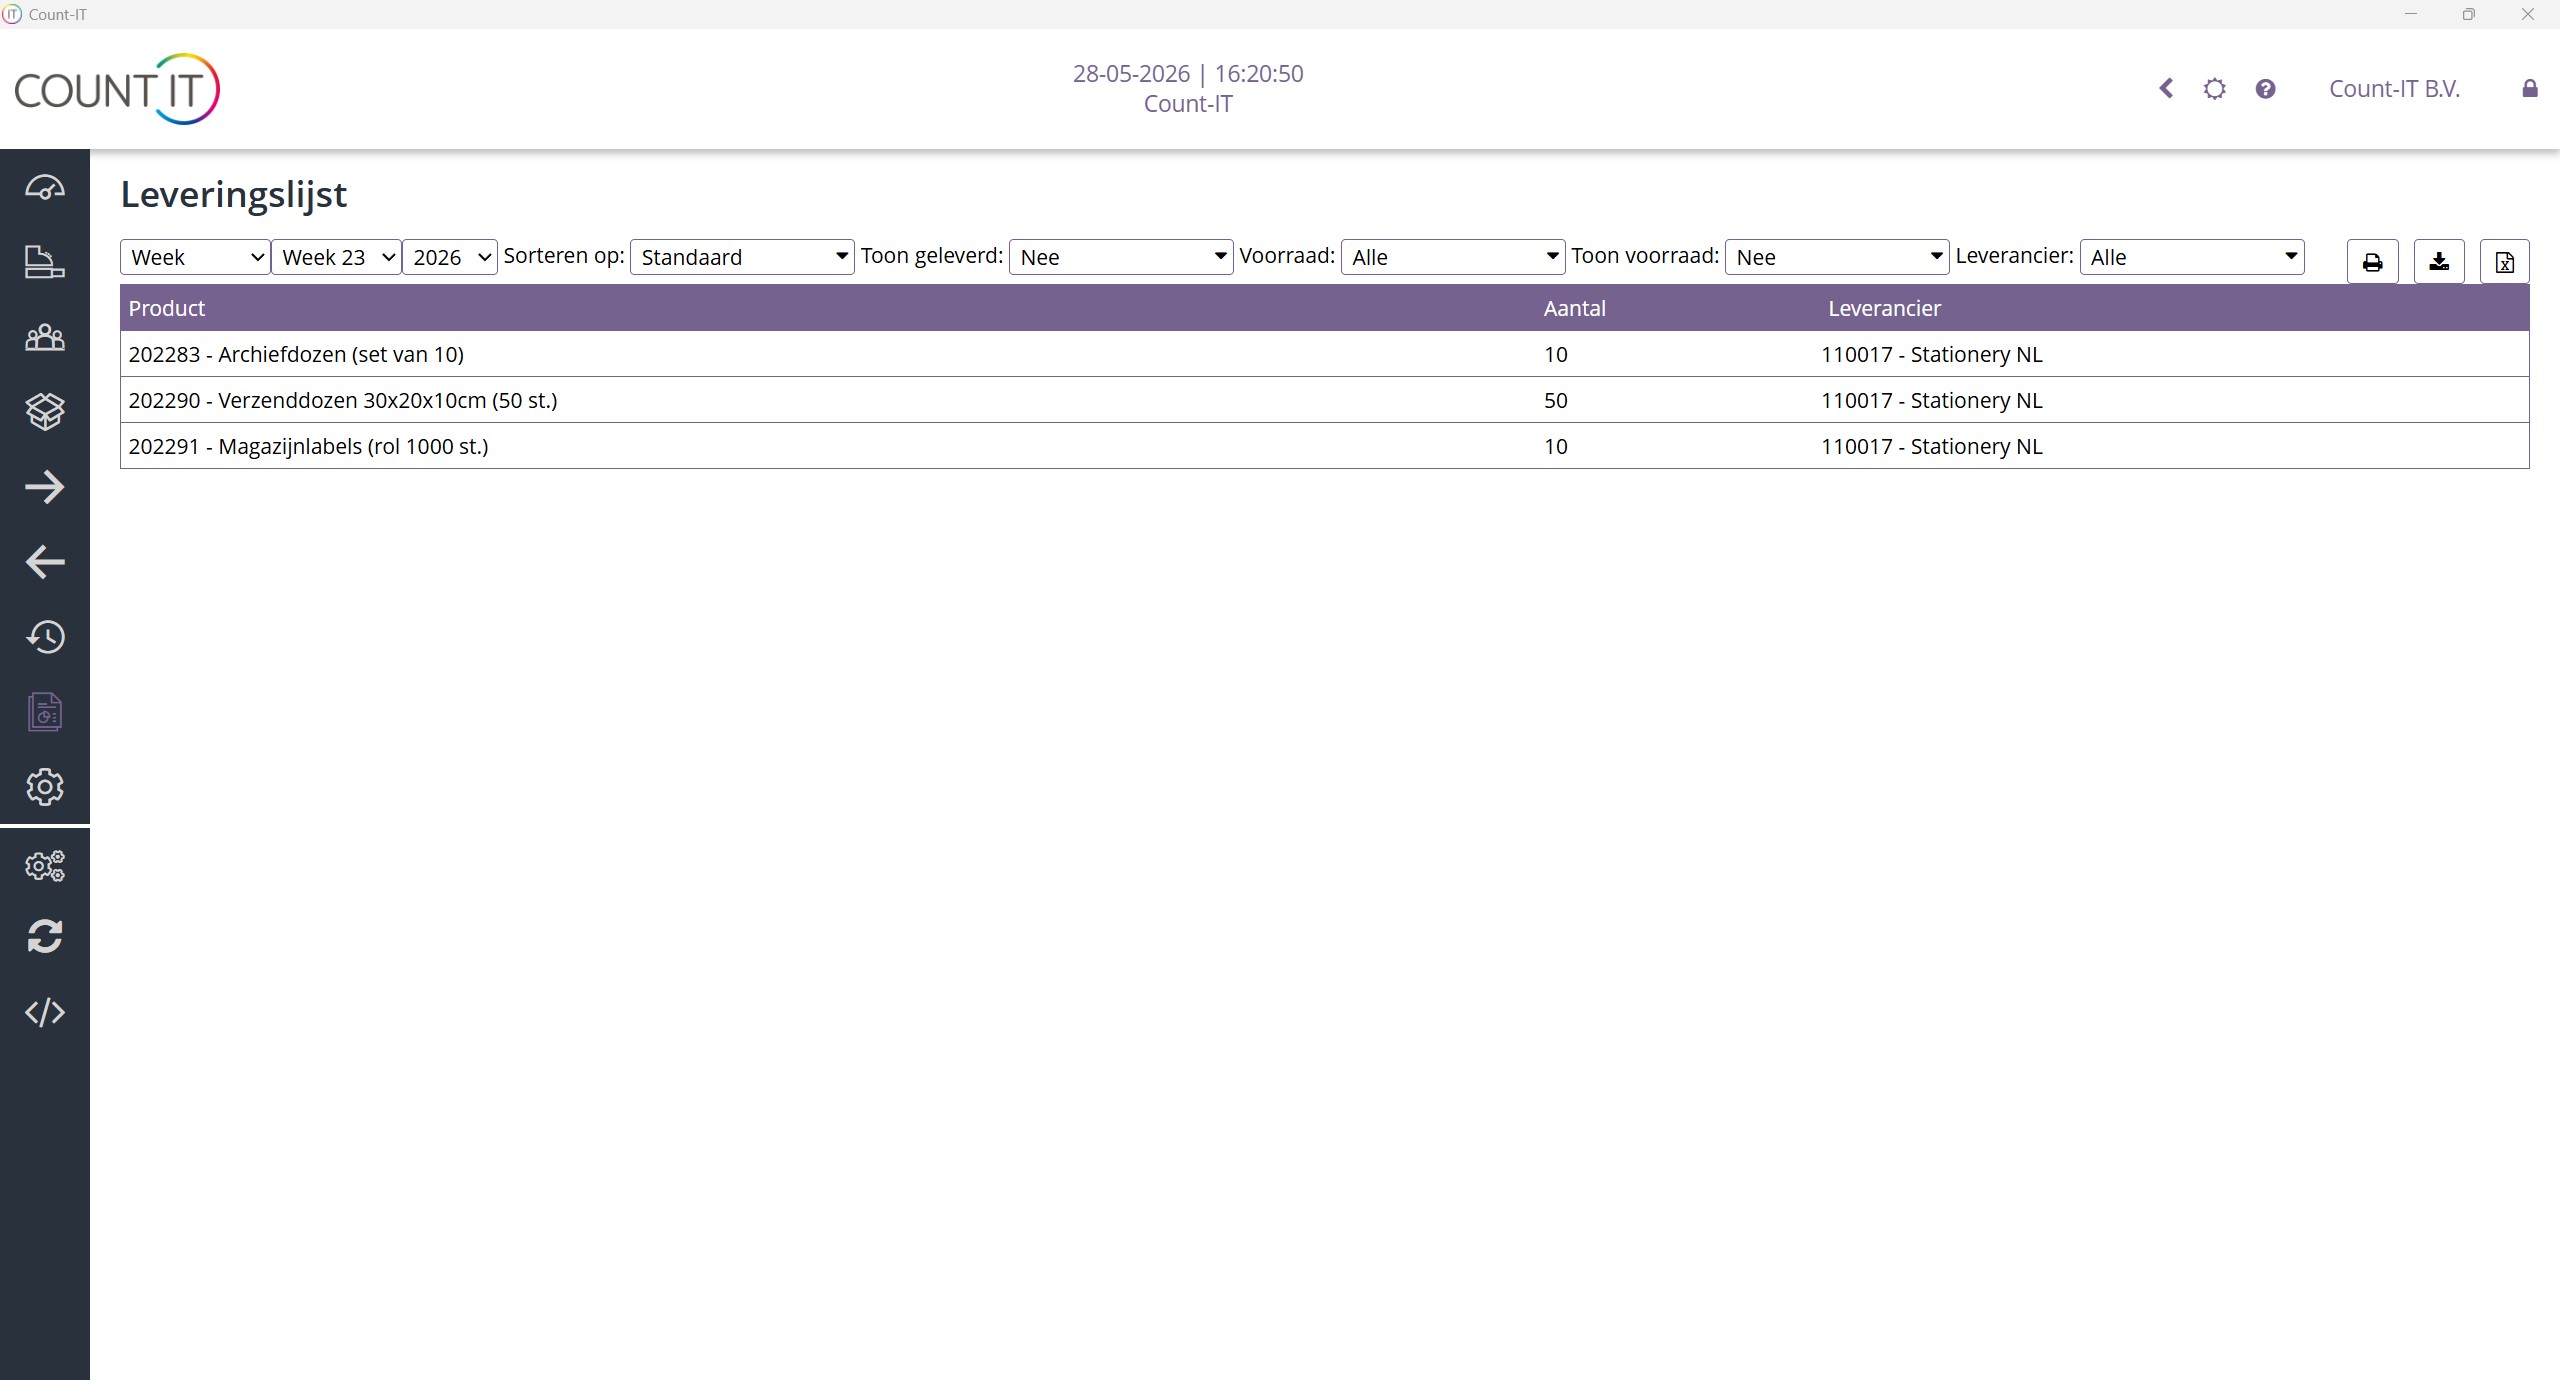Expand the Week 23 dropdown
This screenshot has height=1380, width=2560.
337,257
